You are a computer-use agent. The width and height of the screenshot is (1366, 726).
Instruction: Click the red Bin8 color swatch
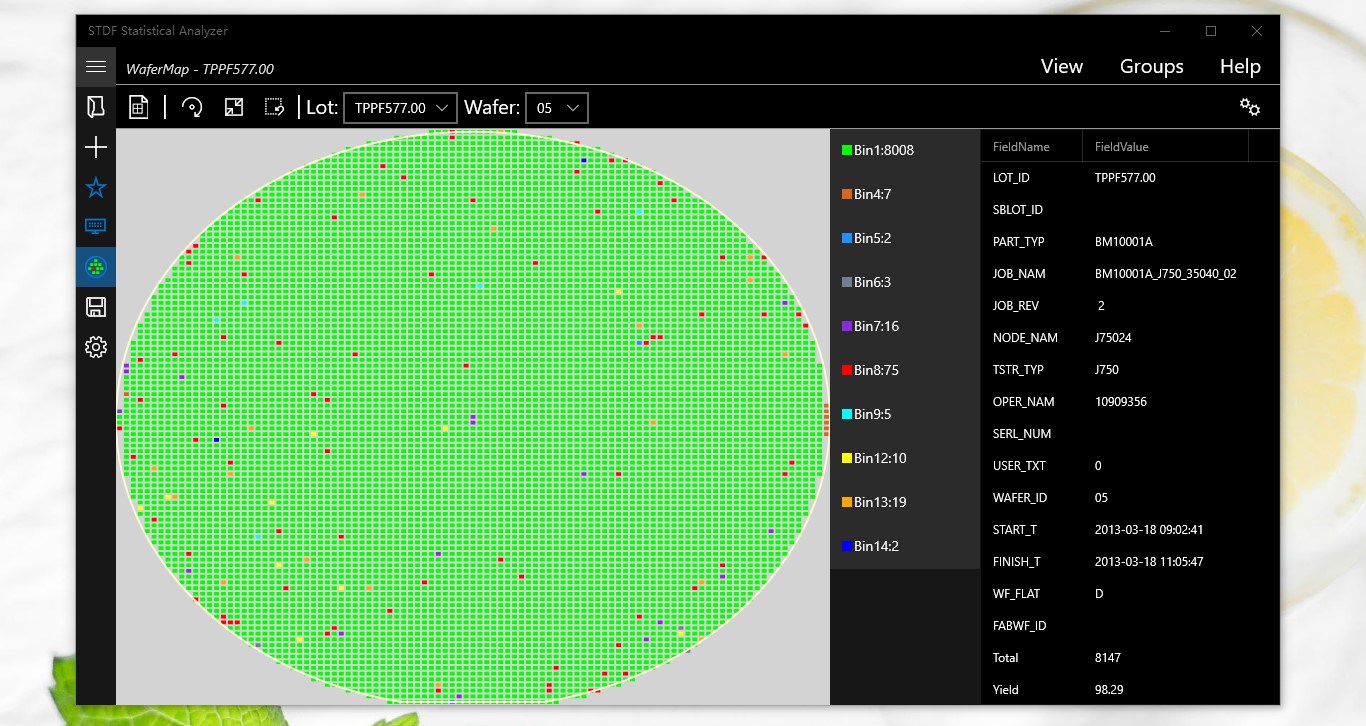(847, 371)
